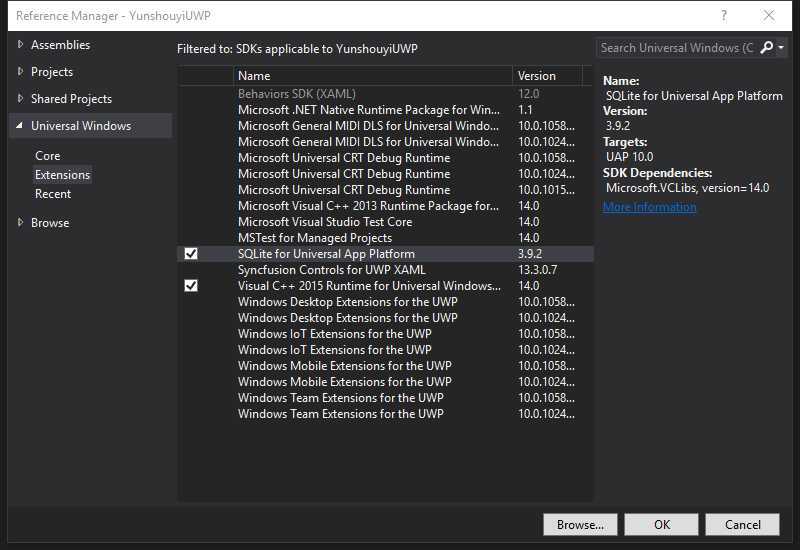Click the 13.3.0.7 version cell
The width and height of the screenshot is (800, 550).
[537, 269]
